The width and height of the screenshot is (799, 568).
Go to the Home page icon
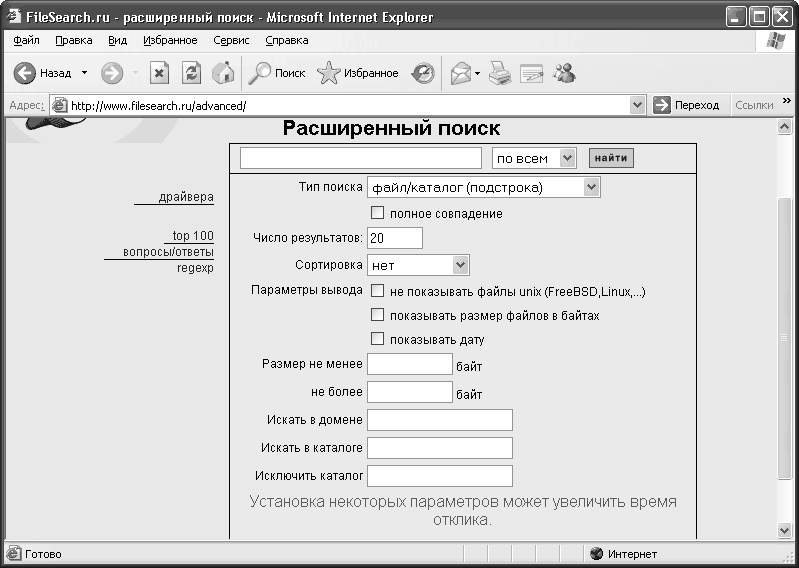pyautogui.click(x=223, y=73)
